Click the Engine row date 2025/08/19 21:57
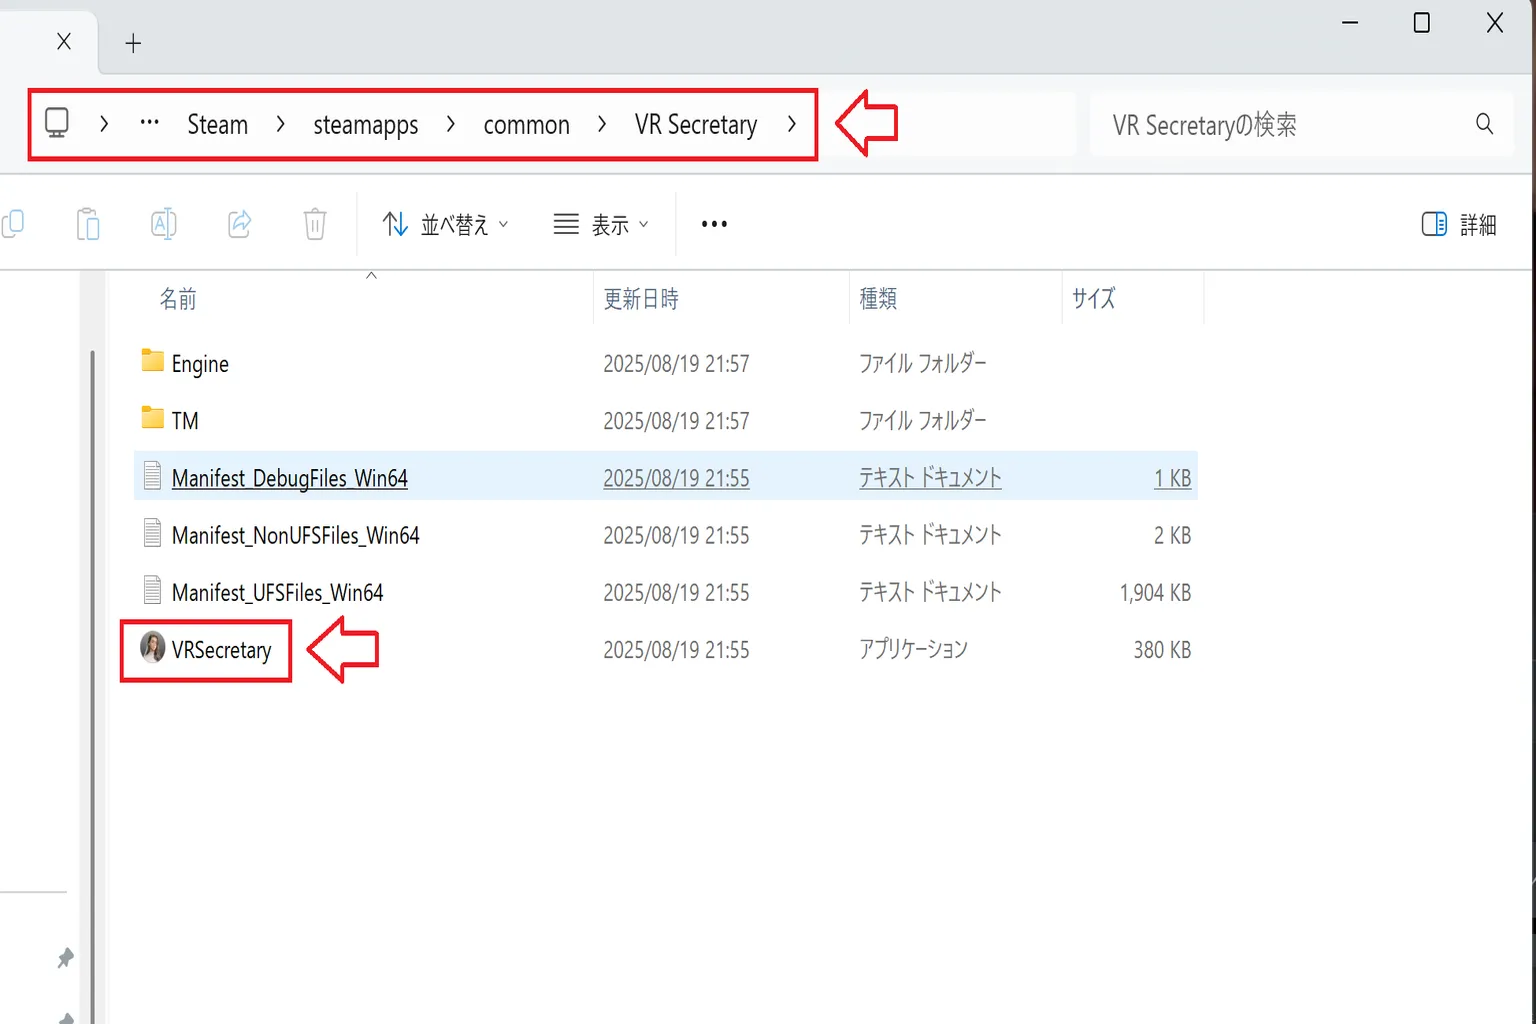 coord(676,364)
